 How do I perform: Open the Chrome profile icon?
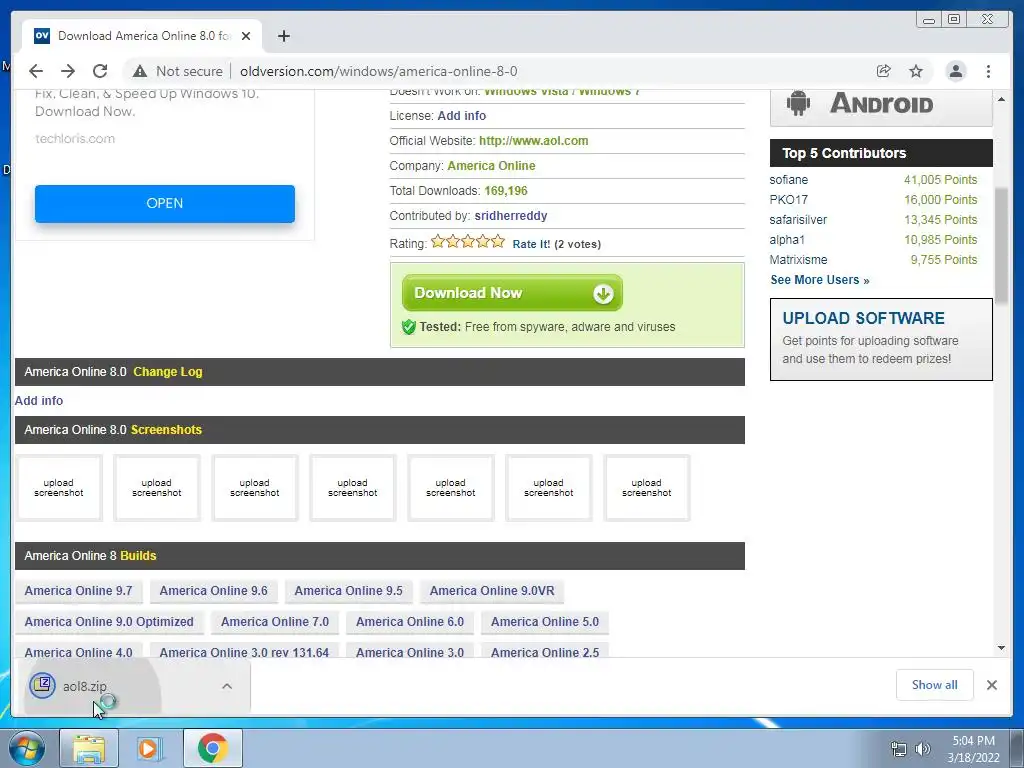[x=956, y=71]
